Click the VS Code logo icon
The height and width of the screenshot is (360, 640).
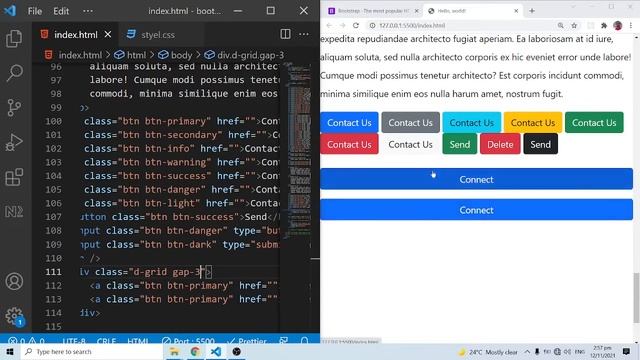[10, 11]
